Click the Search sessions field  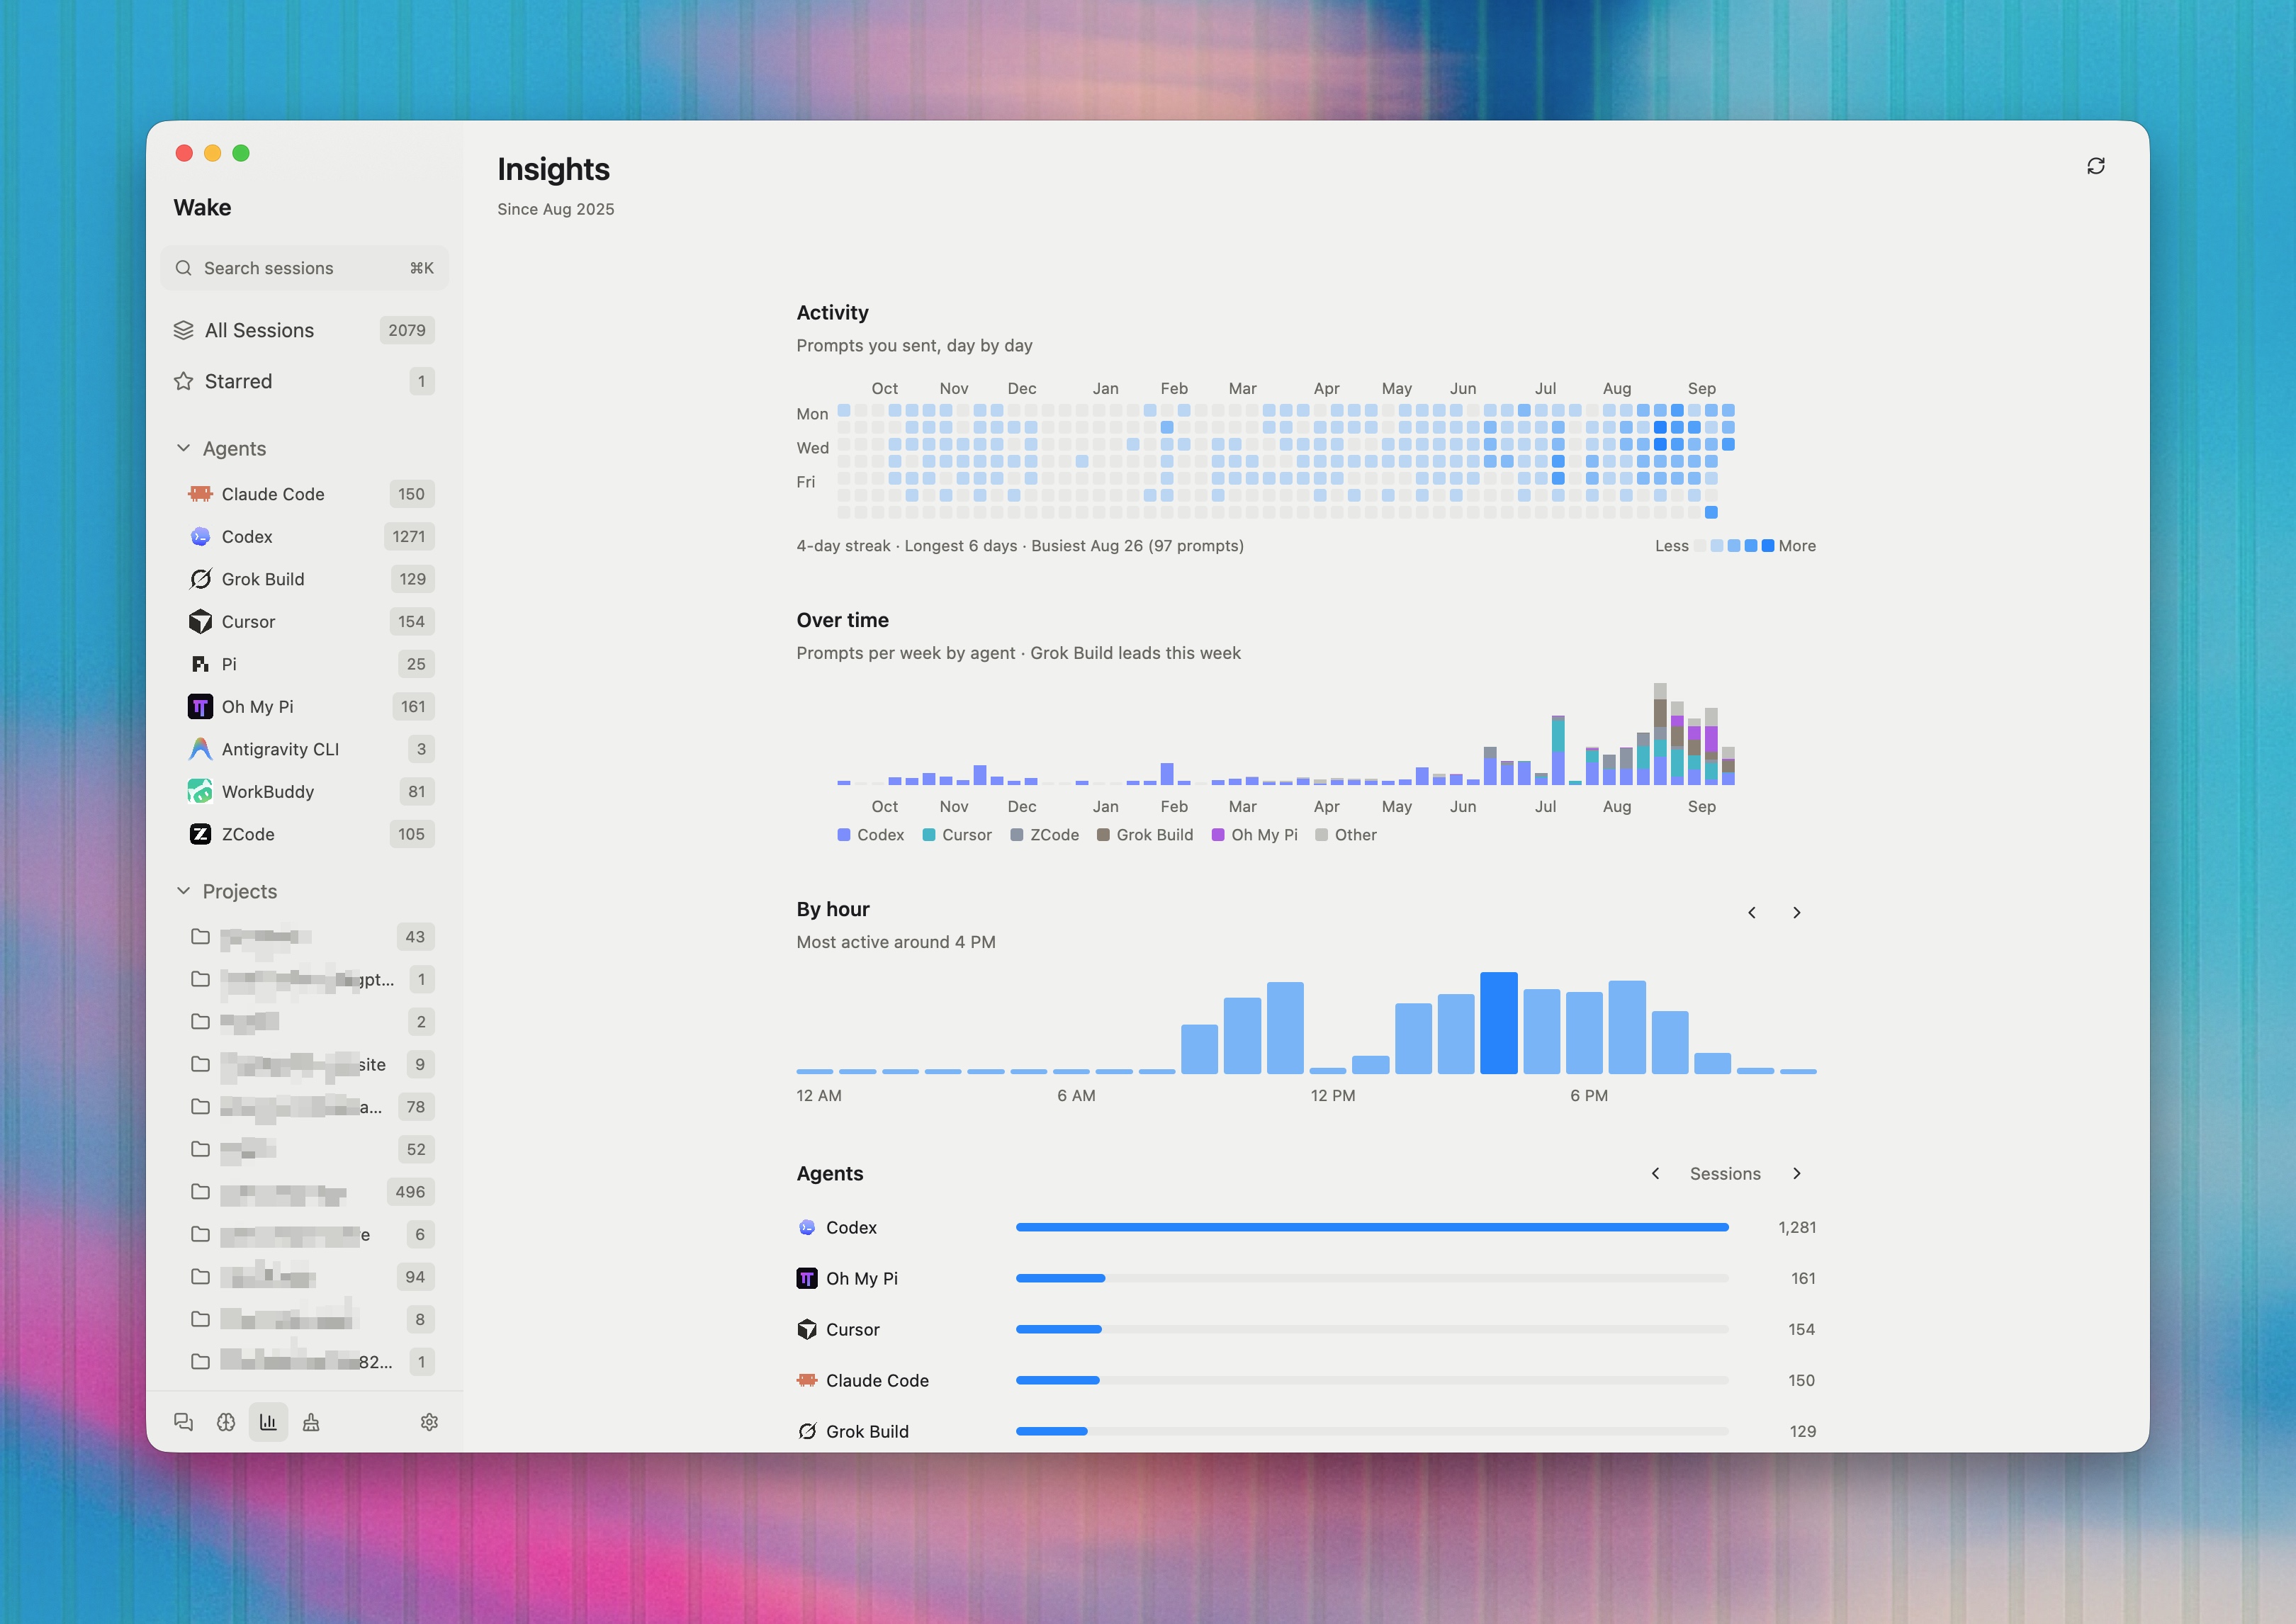pos(305,268)
